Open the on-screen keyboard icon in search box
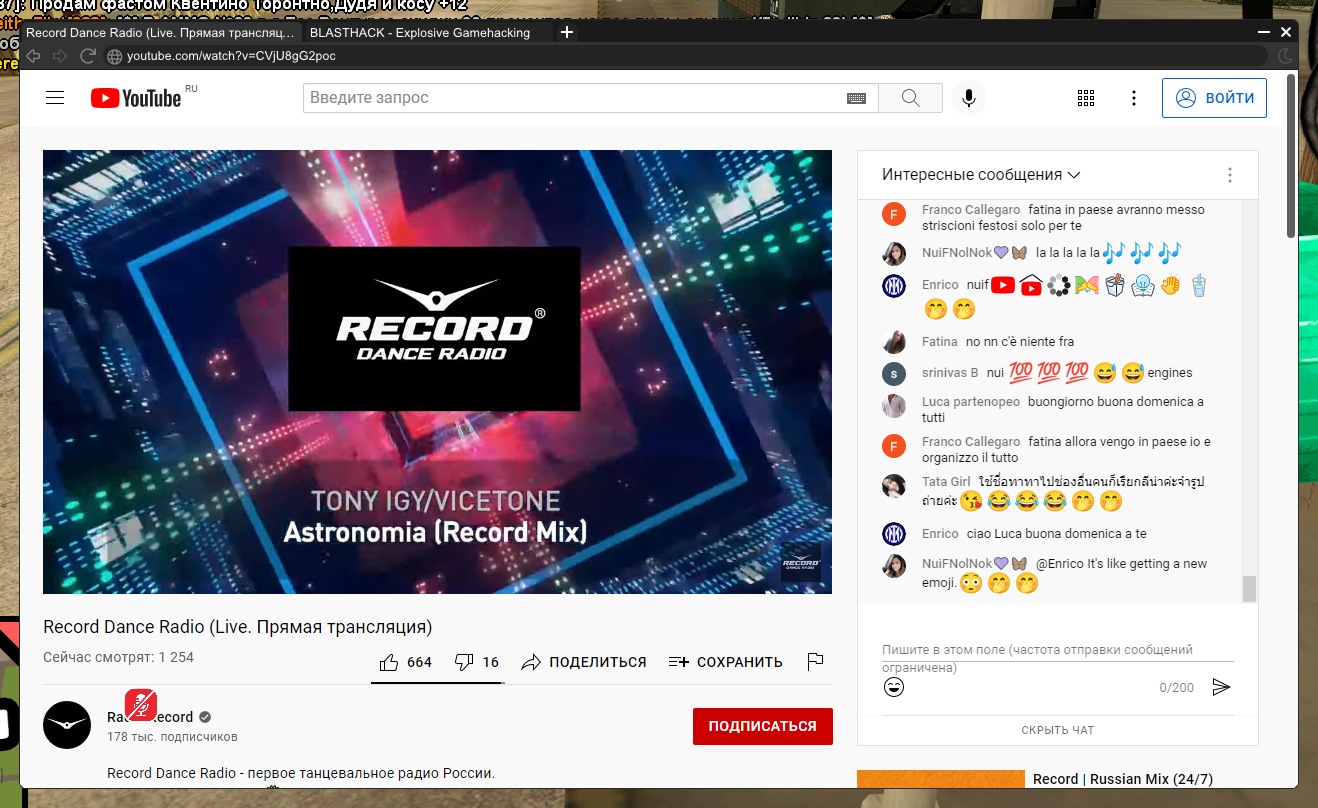The width and height of the screenshot is (1318, 808). pyautogui.click(x=856, y=98)
